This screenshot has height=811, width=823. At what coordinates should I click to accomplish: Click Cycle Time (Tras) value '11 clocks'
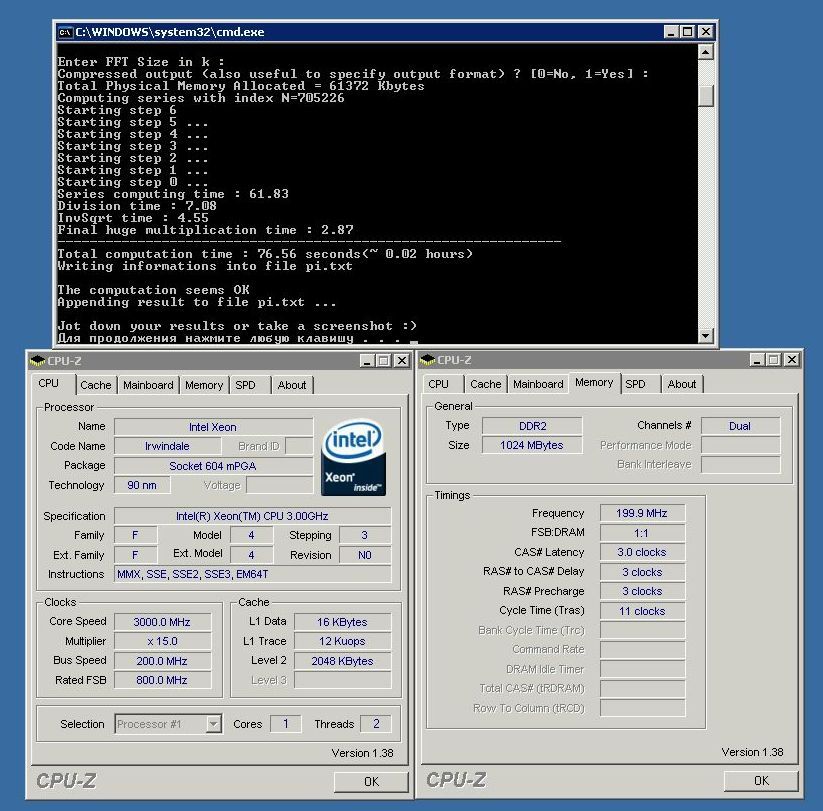pos(642,611)
